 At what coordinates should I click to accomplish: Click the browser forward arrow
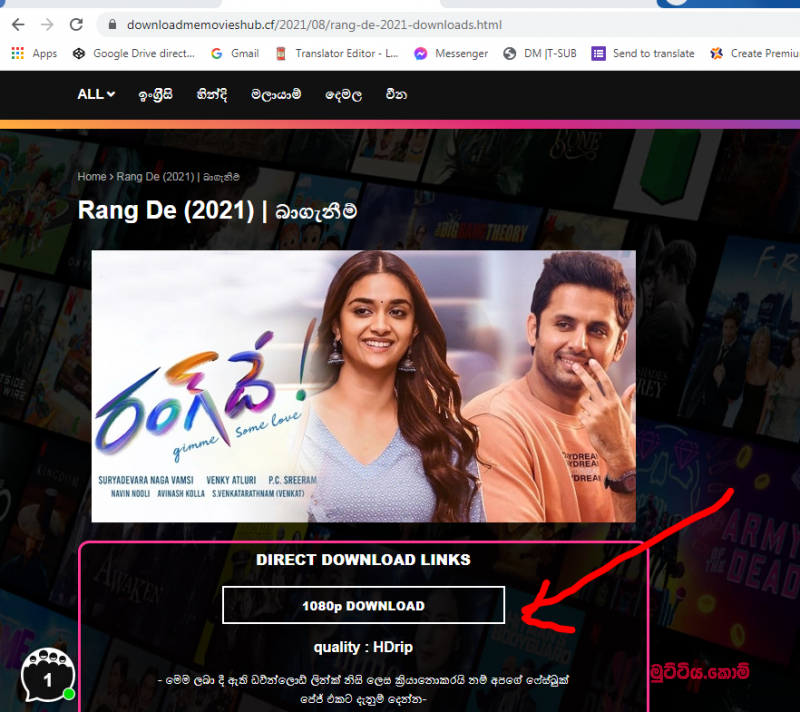tap(47, 24)
